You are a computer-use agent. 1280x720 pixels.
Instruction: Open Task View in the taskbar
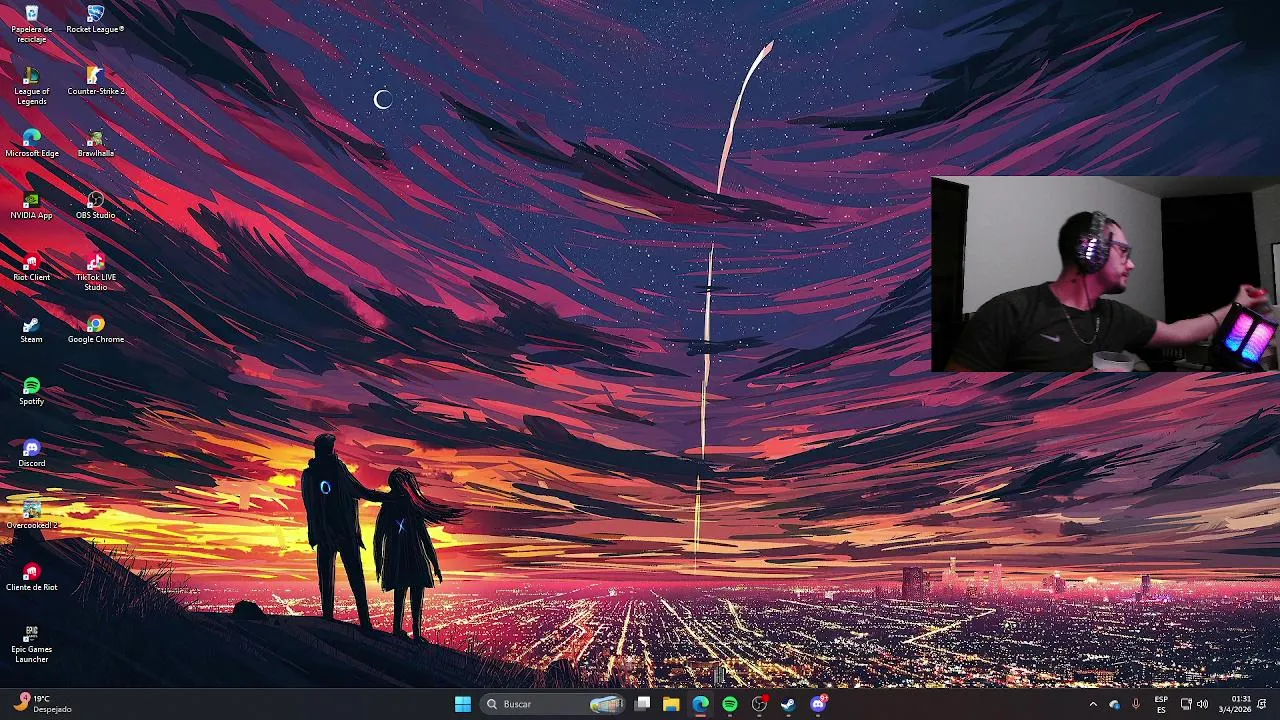click(643, 704)
